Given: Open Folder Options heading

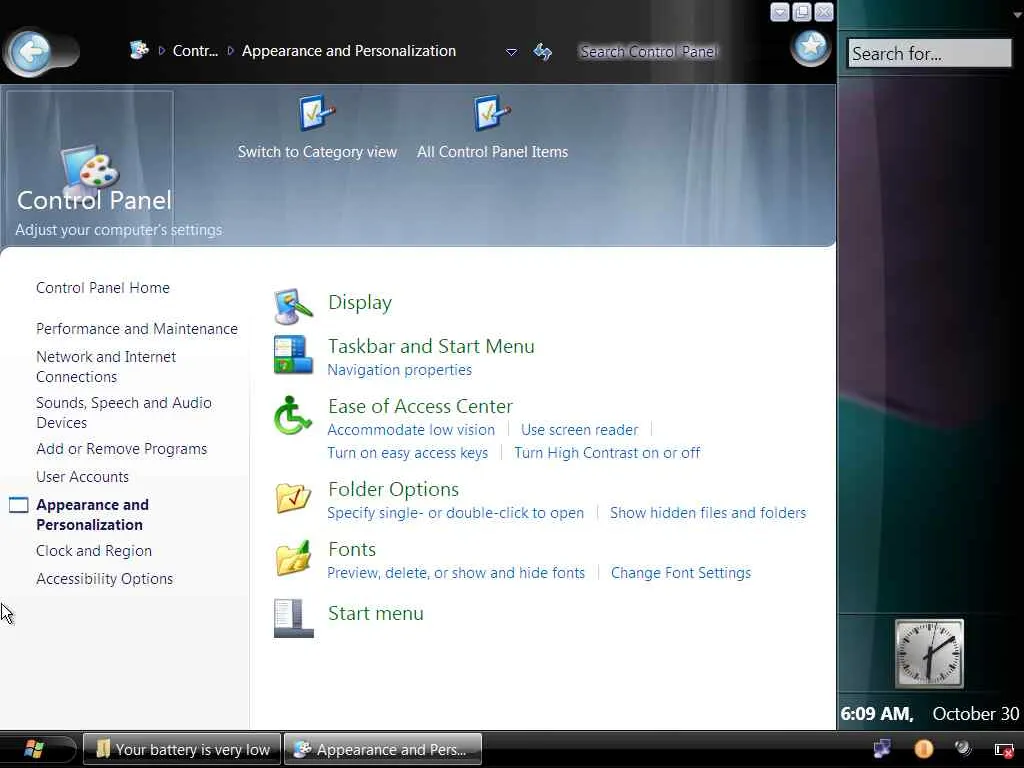Looking at the screenshot, I should pyautogui.click(x=393, y=489).
